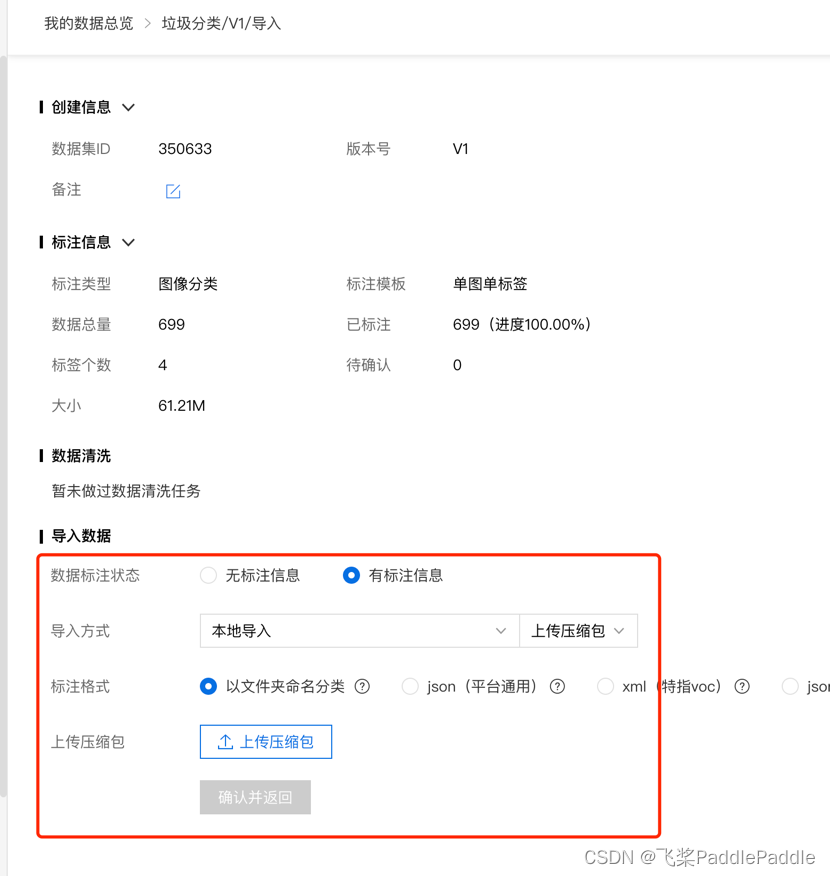Choose 以文件夹命名分类 annotation format
830x876 pixels.
click(x=208, y=686)
